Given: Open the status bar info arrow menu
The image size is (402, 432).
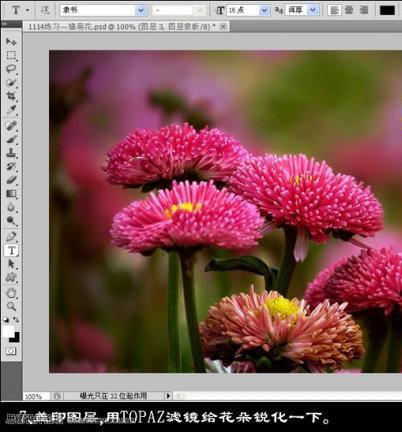Looking at the screenshot, I should 168,396.
